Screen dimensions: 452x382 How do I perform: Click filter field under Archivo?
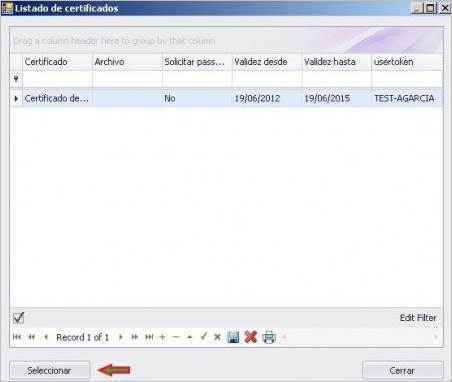click(127, 79)
